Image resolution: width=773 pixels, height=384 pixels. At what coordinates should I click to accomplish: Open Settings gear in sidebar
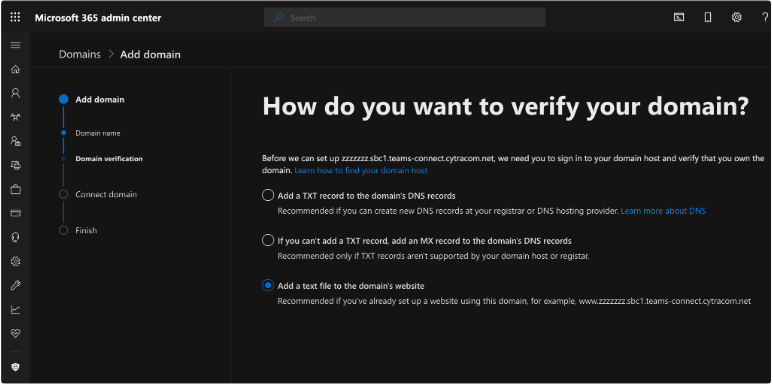coord(15,261)
